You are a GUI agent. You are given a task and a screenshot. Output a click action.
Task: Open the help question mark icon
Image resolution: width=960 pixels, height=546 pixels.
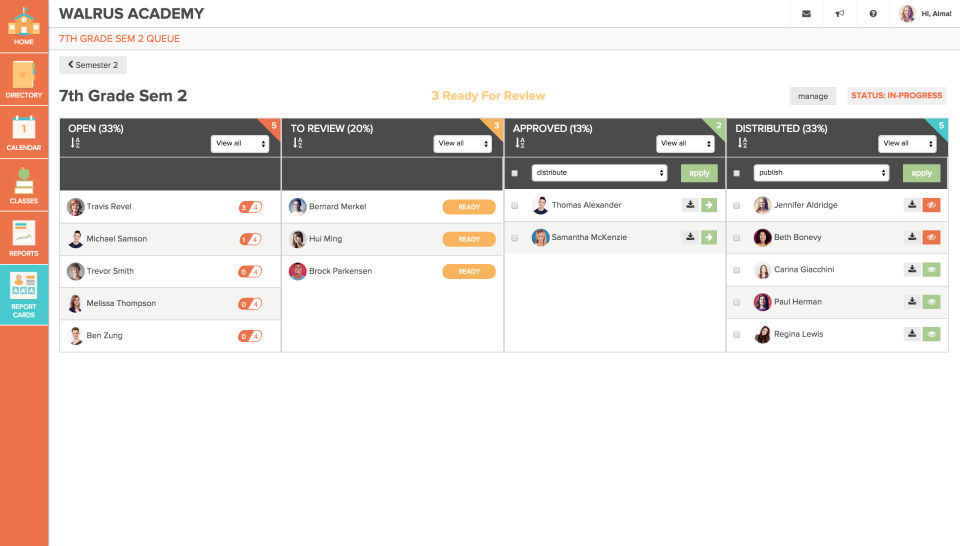click(873, 13)
